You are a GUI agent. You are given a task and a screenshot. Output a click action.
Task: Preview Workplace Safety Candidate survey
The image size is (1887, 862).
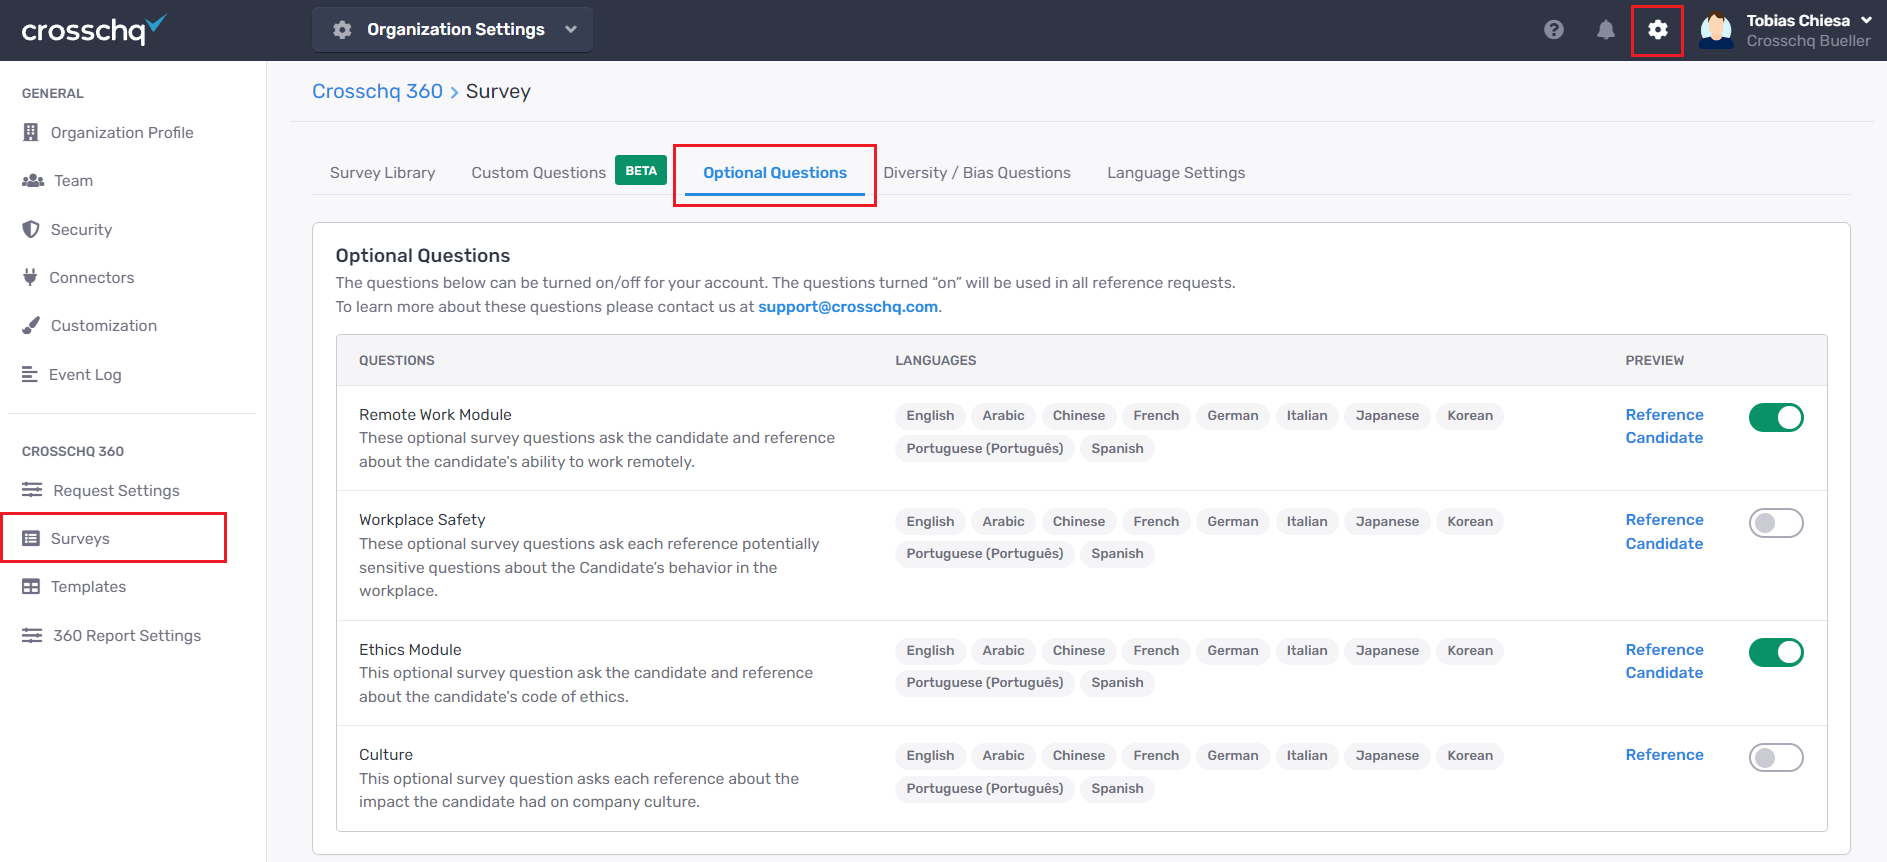(x=1664, y=544)
